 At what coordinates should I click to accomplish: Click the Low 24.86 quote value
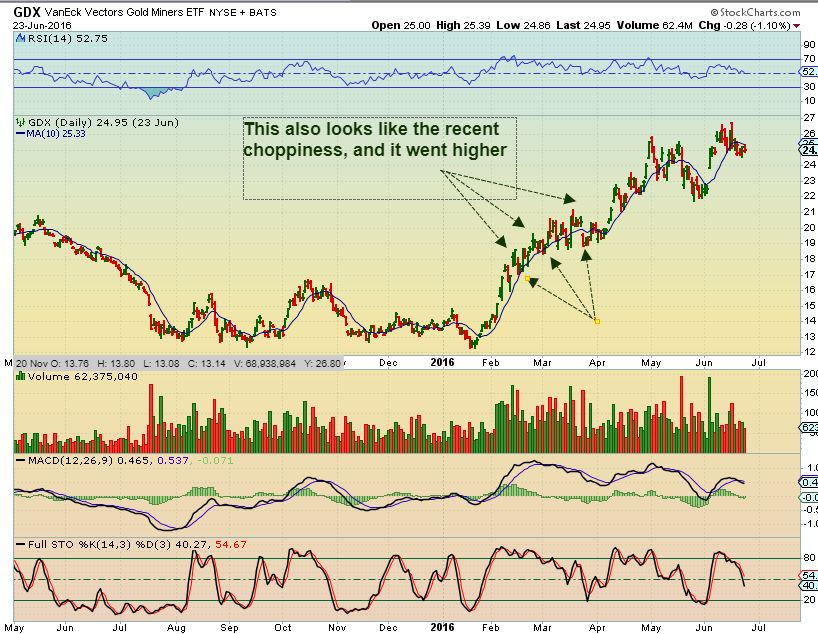(523, 25)
